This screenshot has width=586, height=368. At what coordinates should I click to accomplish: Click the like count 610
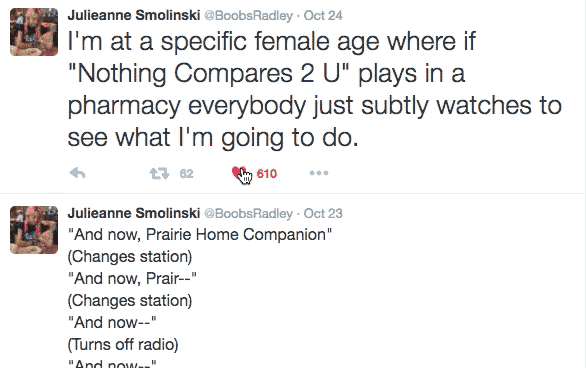pos(266,174)
